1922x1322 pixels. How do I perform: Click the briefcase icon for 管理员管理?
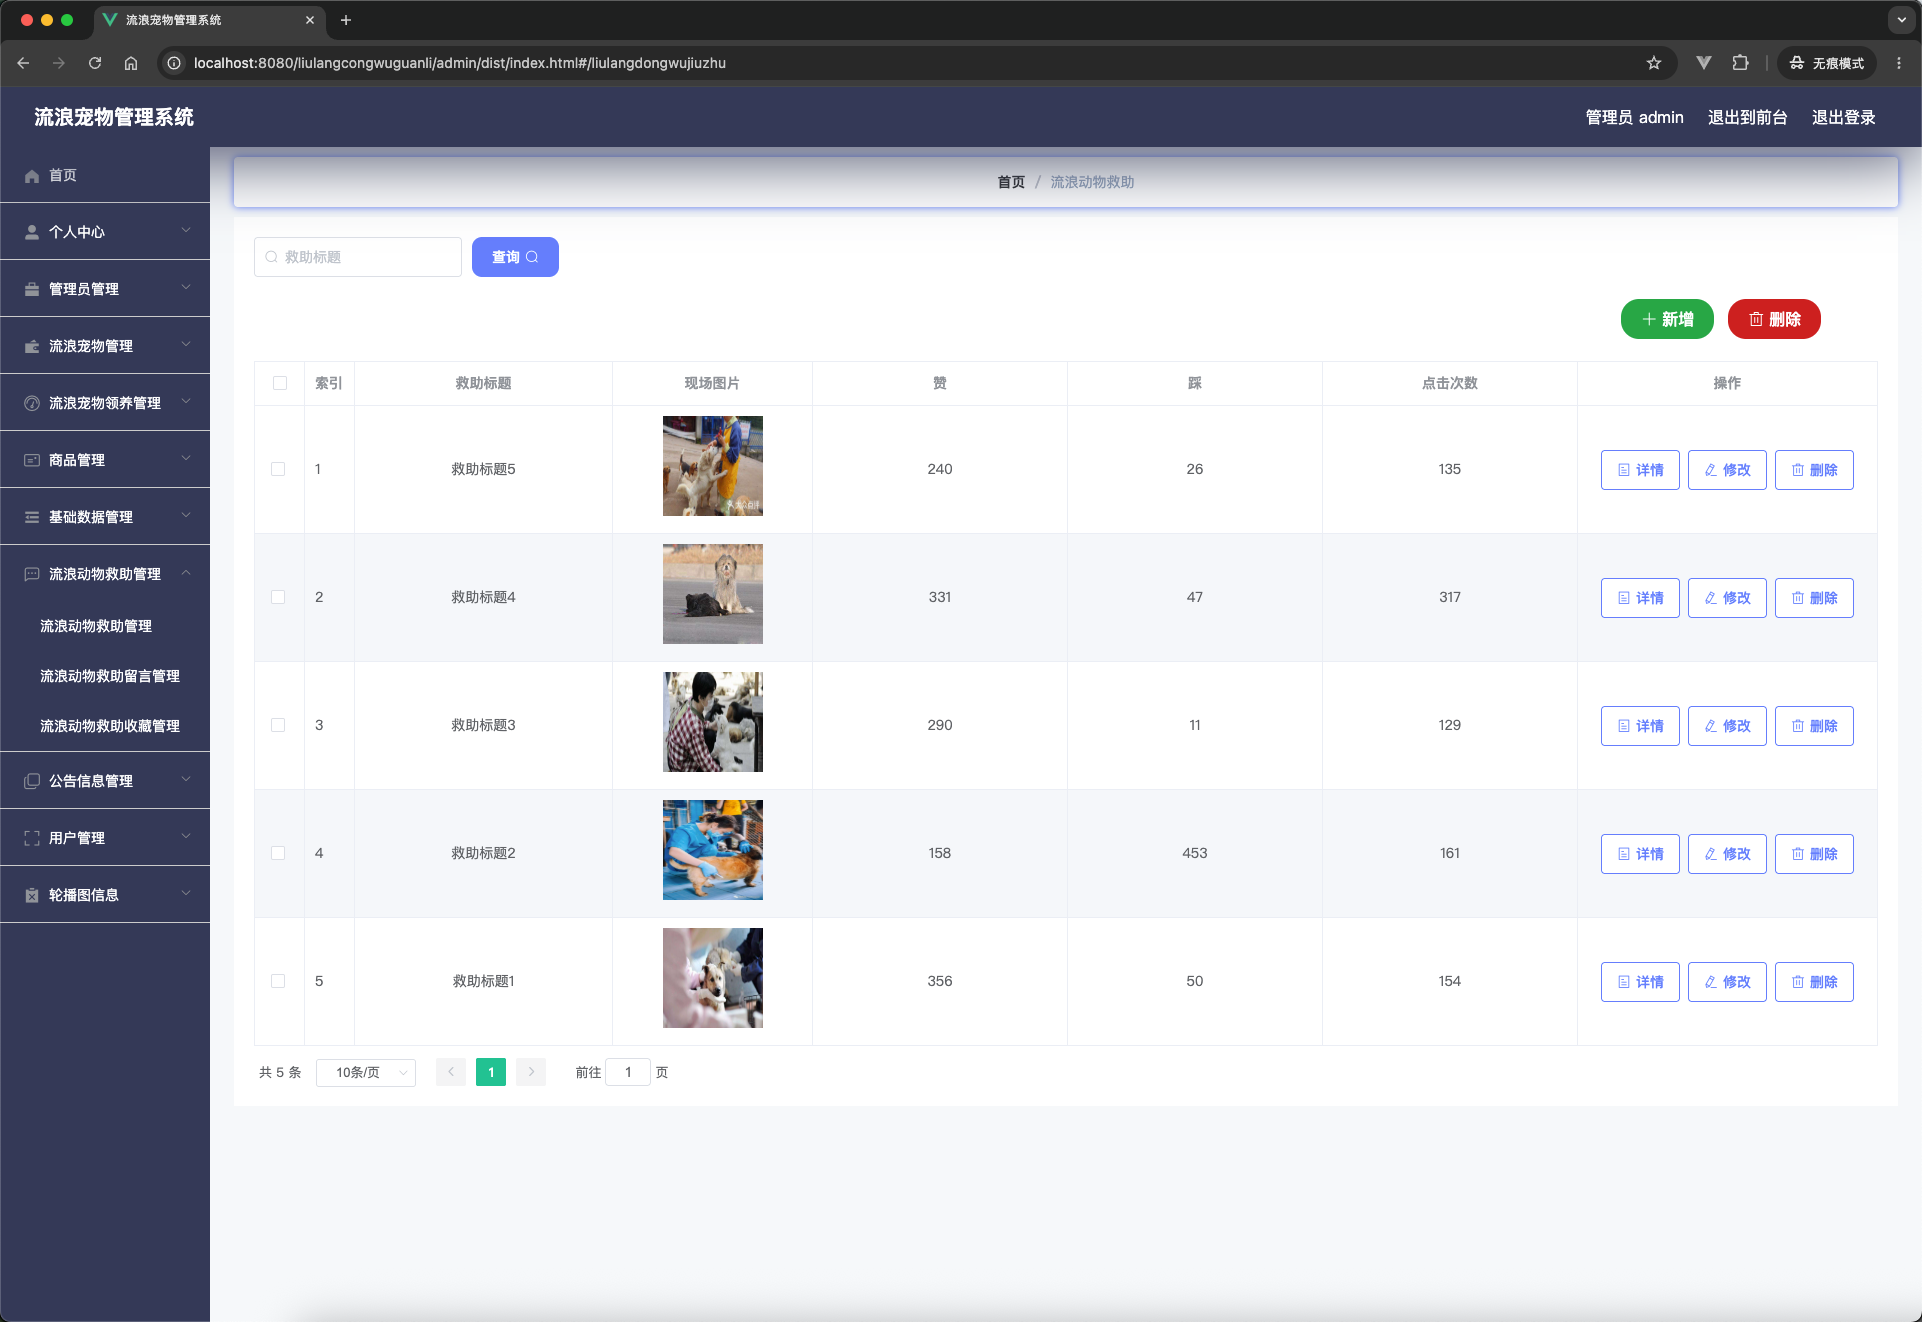click(x=32, y=289)
